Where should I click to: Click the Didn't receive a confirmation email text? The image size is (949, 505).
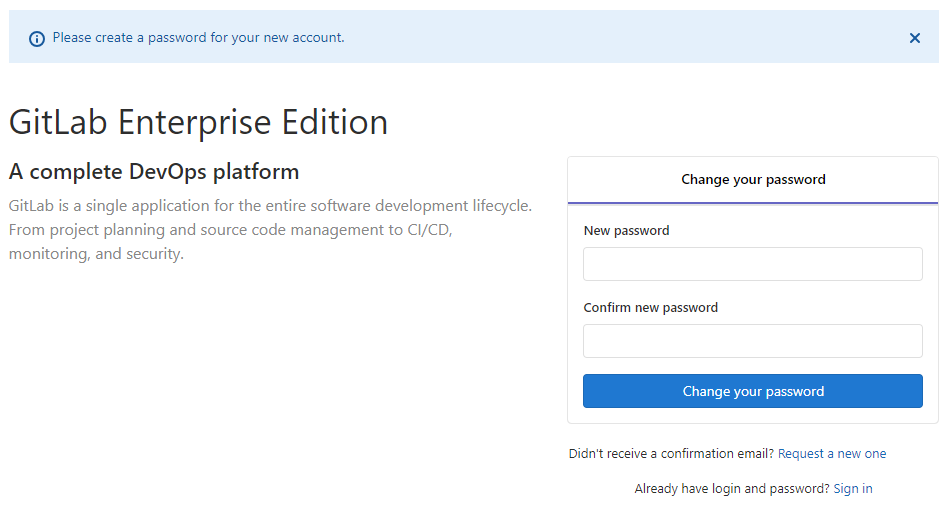(x=670, y=454)
